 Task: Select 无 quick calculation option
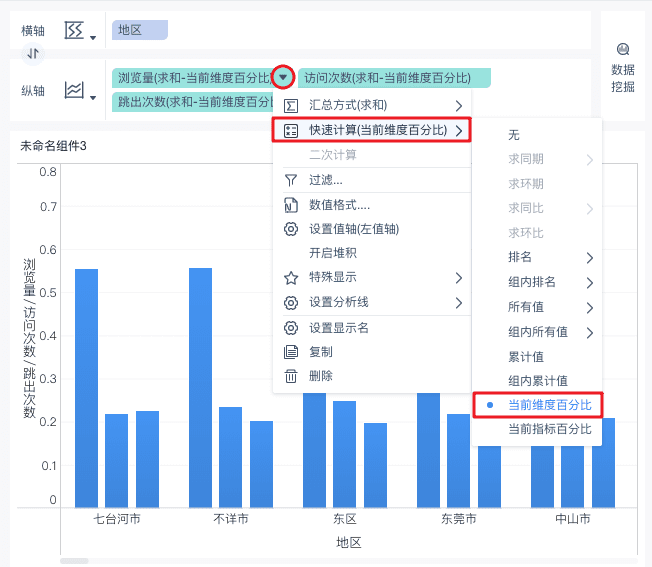click(x=514, y=135)
